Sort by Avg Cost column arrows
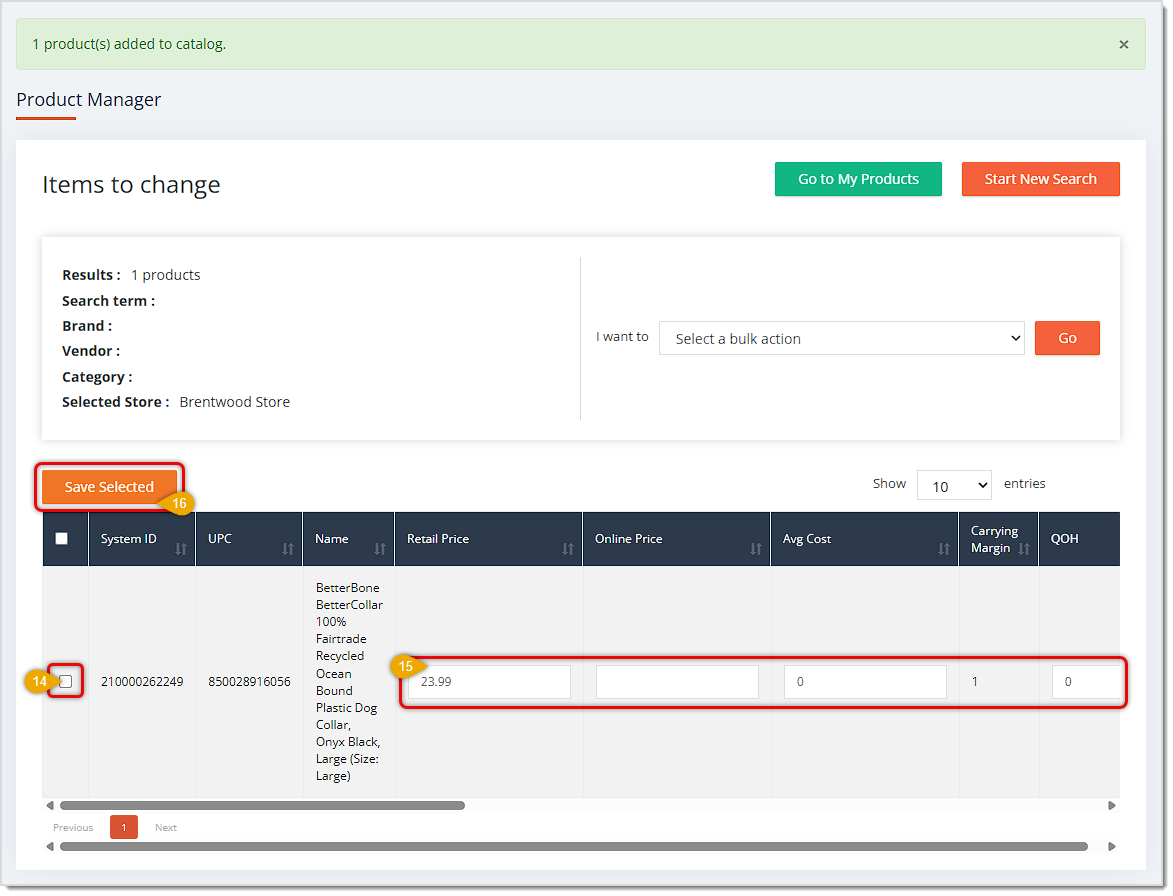This screenshot has width=1173, height=896. click(944, 550)
